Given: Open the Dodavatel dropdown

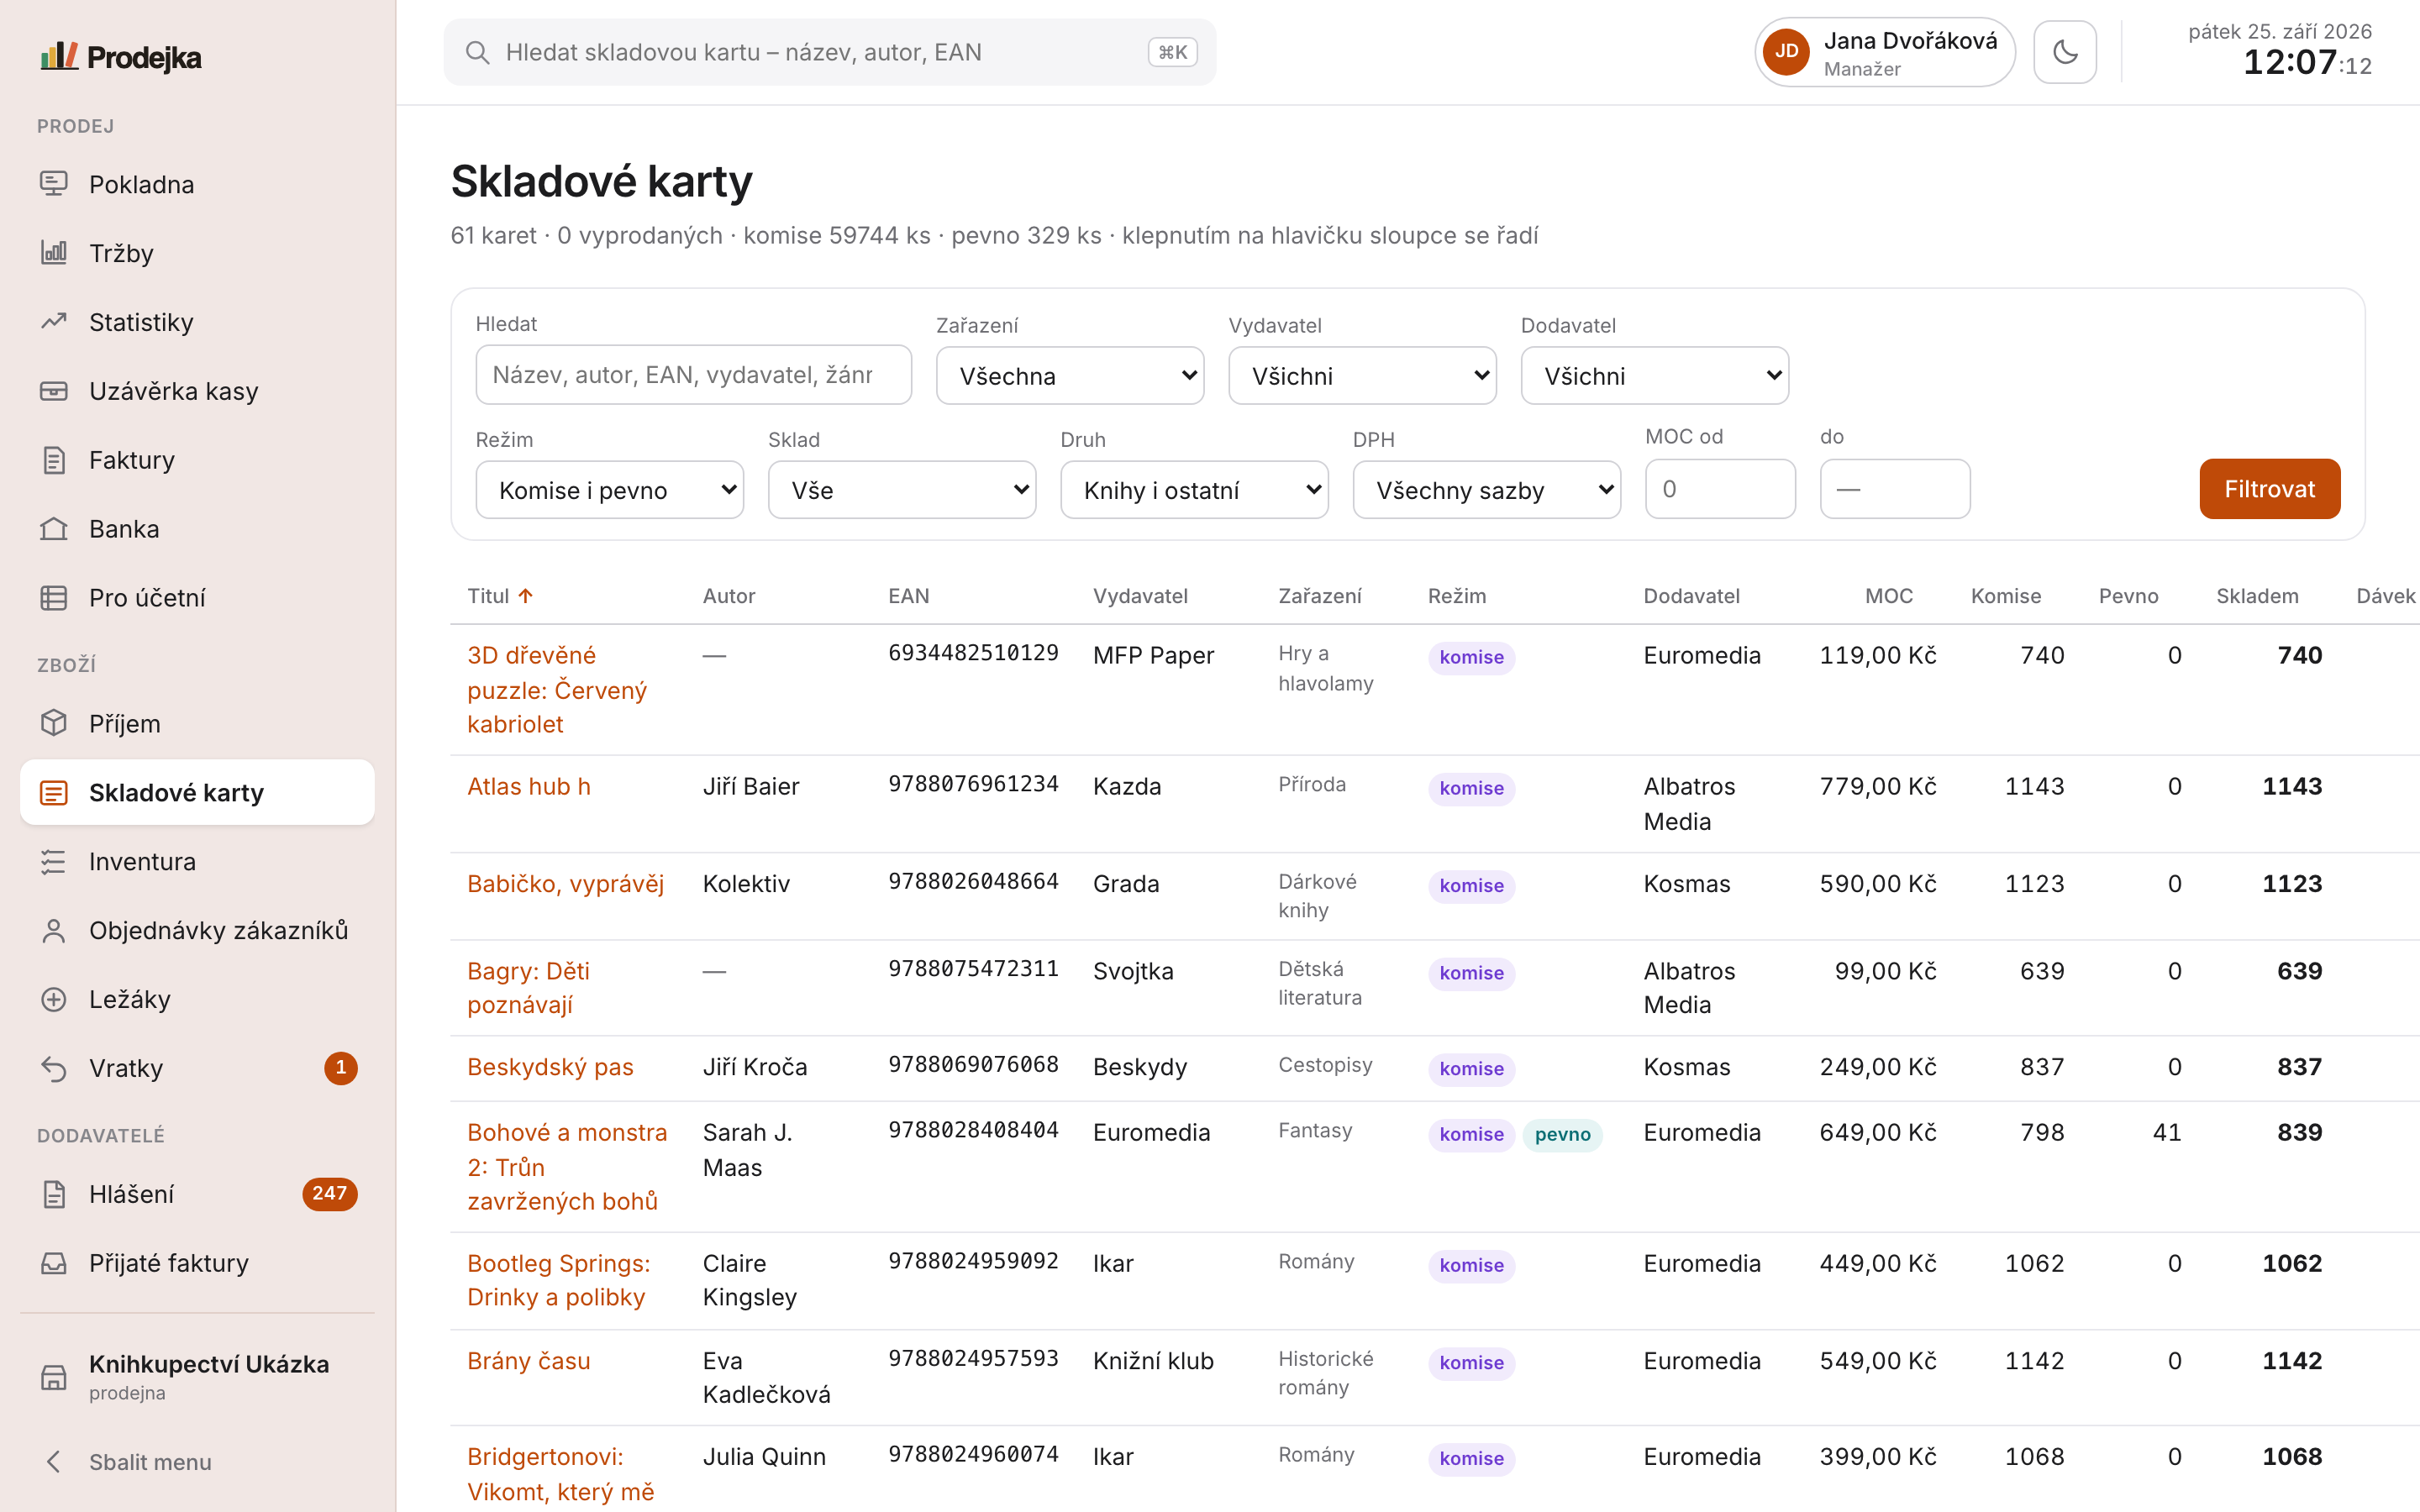Looking at the screenshot, I should (x=1655, y=376).
